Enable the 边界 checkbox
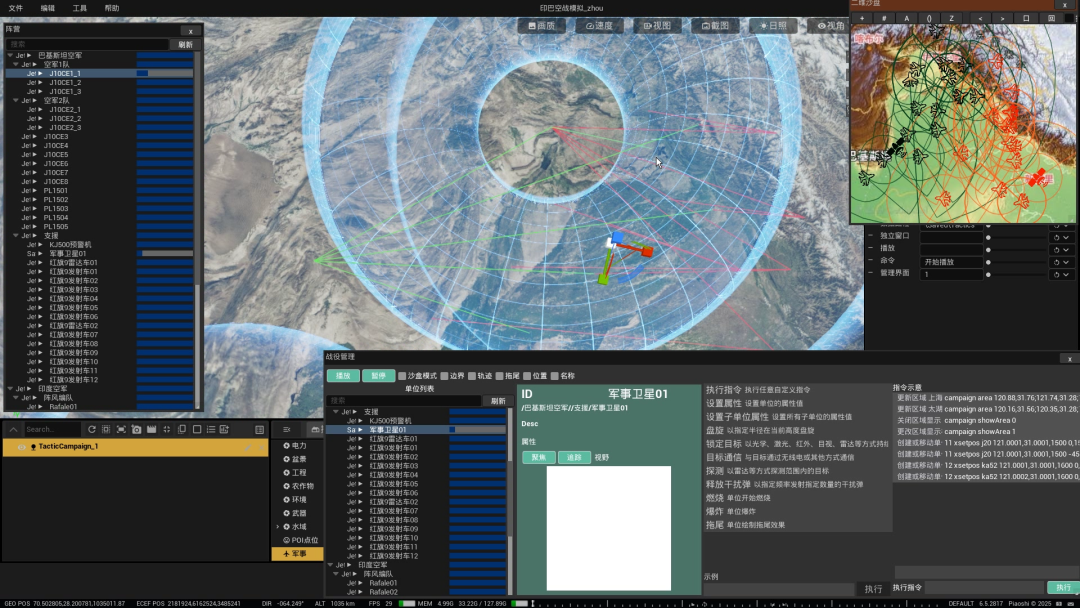Viewport: 1080px width, 608px height. [444, 376]
